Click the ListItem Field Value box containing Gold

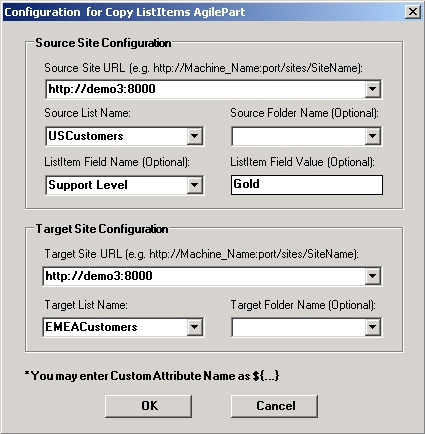pyautogui.click(x=307, y=185)
